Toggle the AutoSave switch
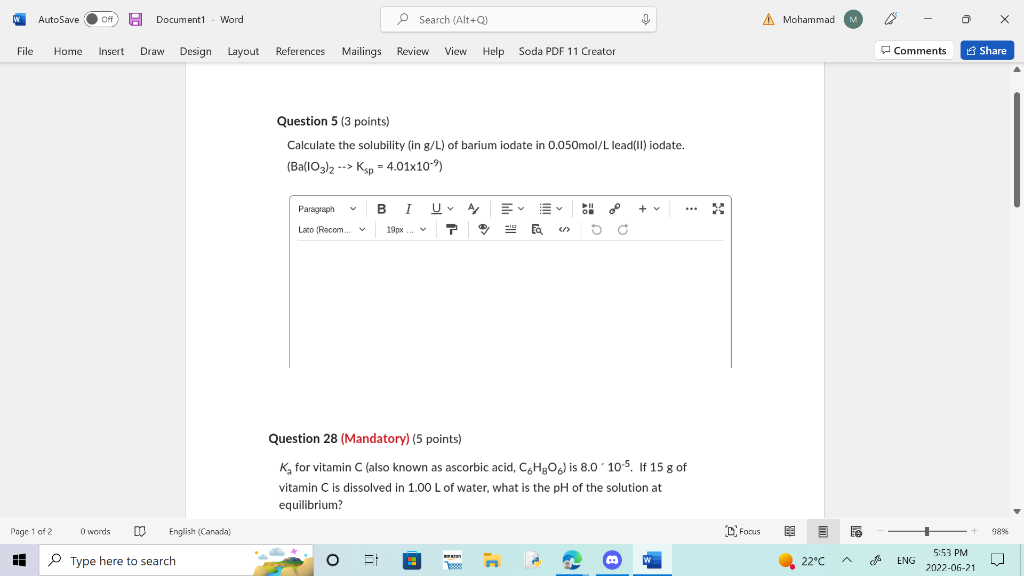 101,19
